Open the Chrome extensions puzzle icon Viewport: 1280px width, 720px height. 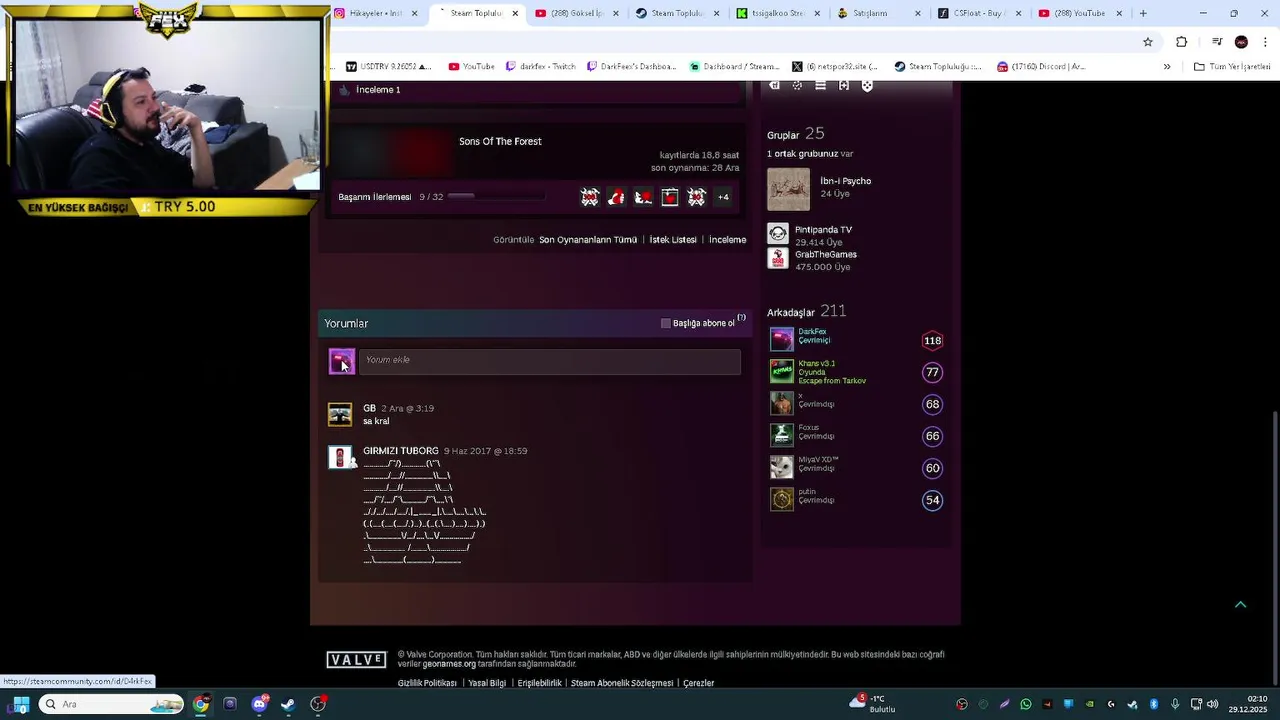1181,42
